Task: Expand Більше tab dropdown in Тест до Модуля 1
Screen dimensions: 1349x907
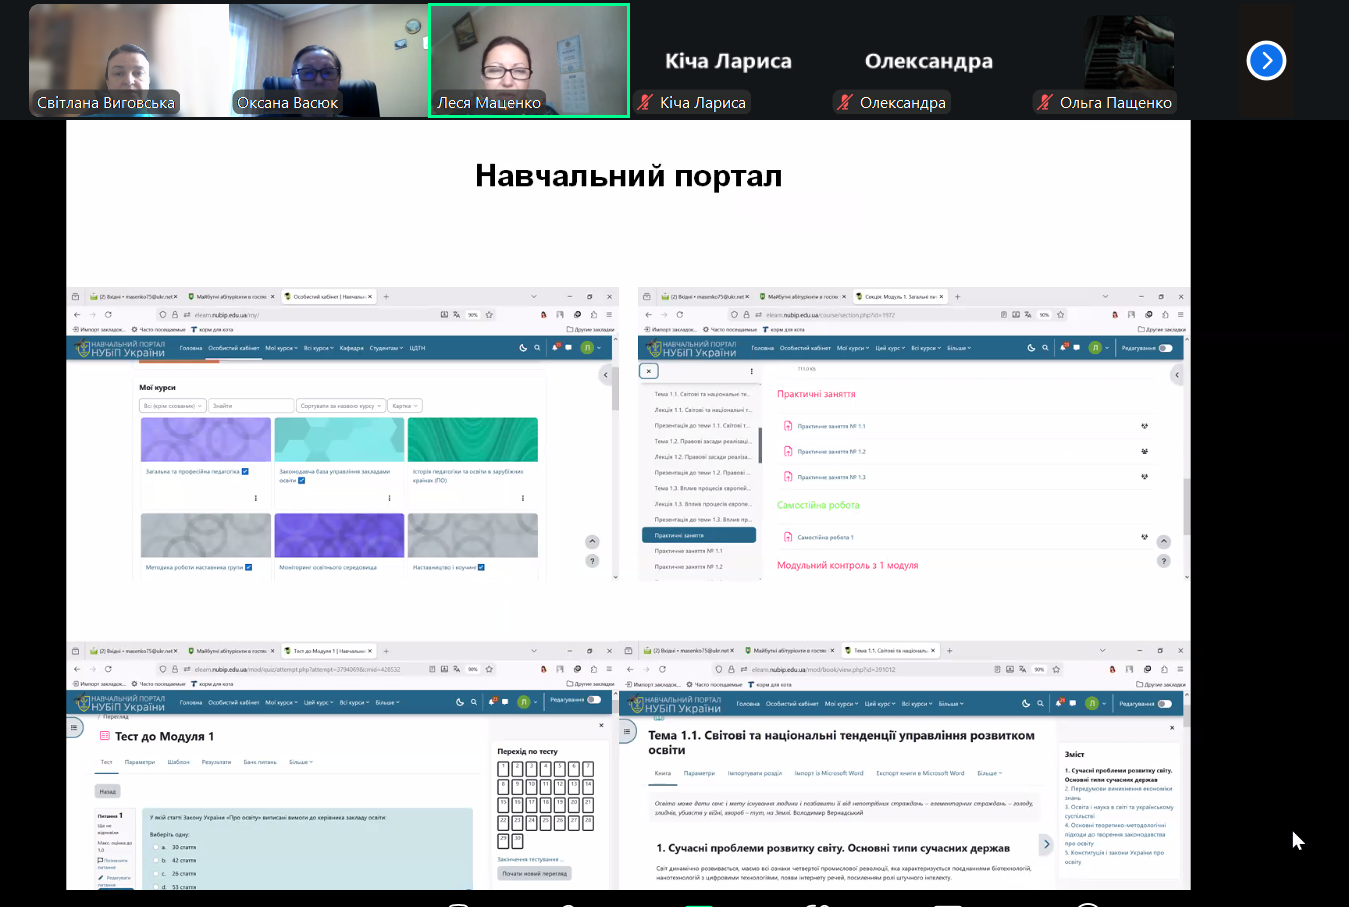Action: 301,762
